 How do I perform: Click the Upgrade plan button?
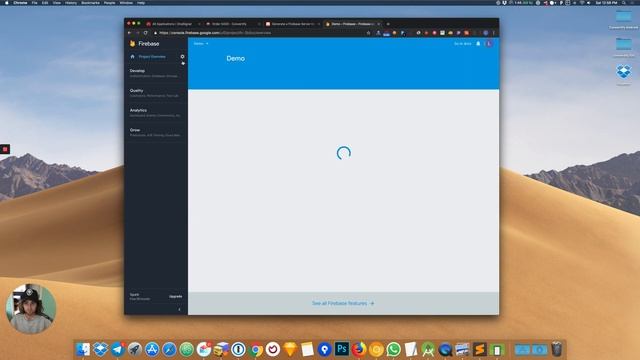tap(176, 296)
